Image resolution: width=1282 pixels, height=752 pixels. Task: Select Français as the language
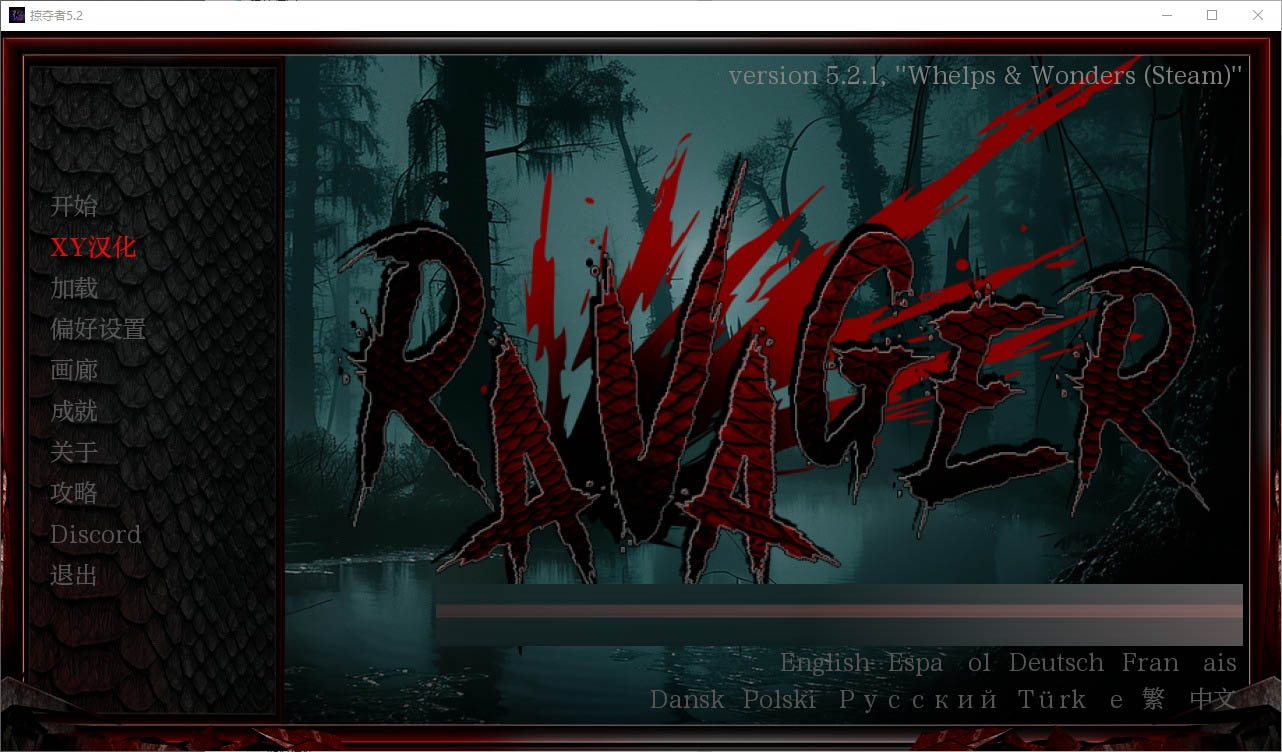(x=1179, y=663)
